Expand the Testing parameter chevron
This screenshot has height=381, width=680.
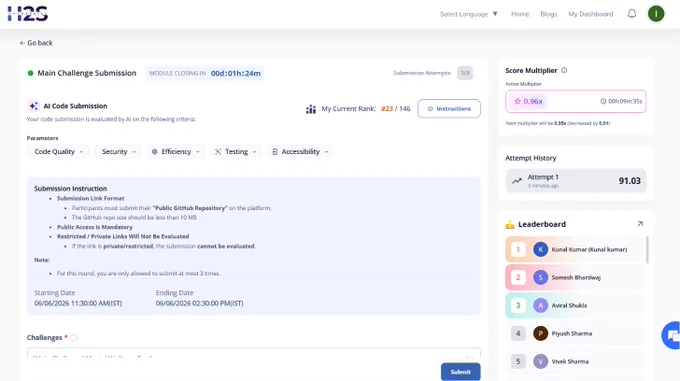point(255,152)
